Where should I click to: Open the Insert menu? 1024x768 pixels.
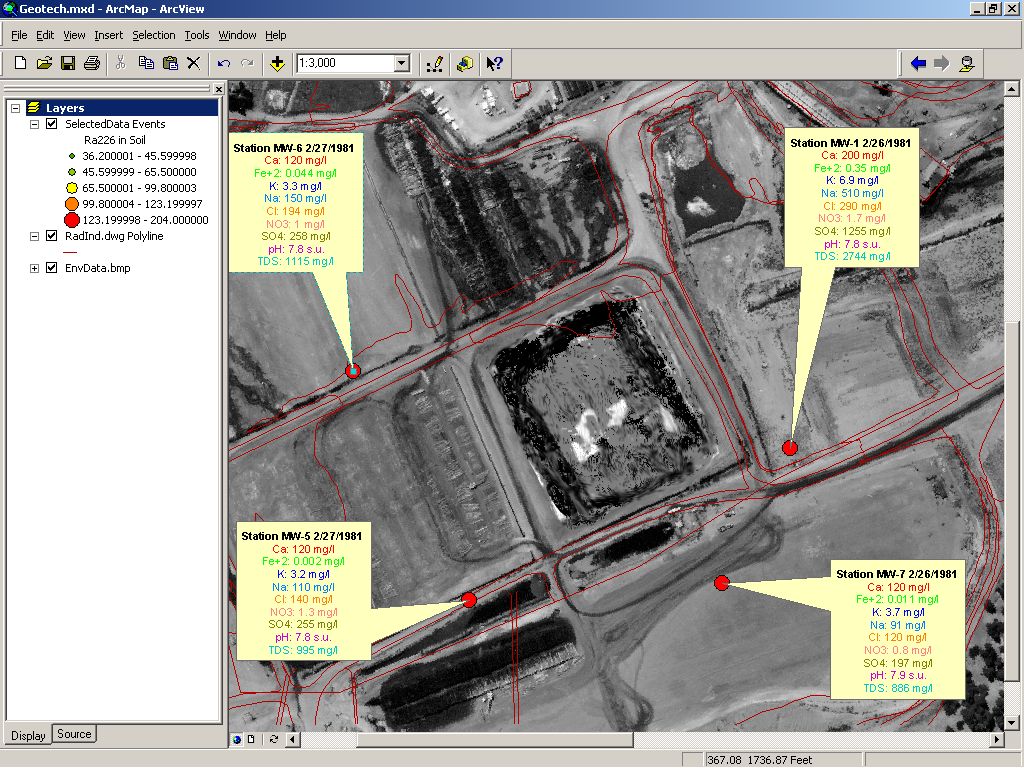[x=108, y=35]
